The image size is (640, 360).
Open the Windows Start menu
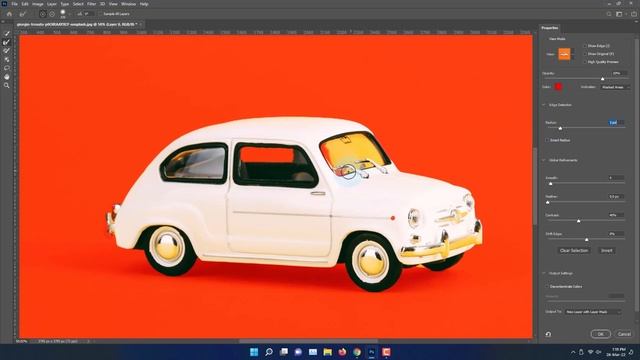coord(254,352)
